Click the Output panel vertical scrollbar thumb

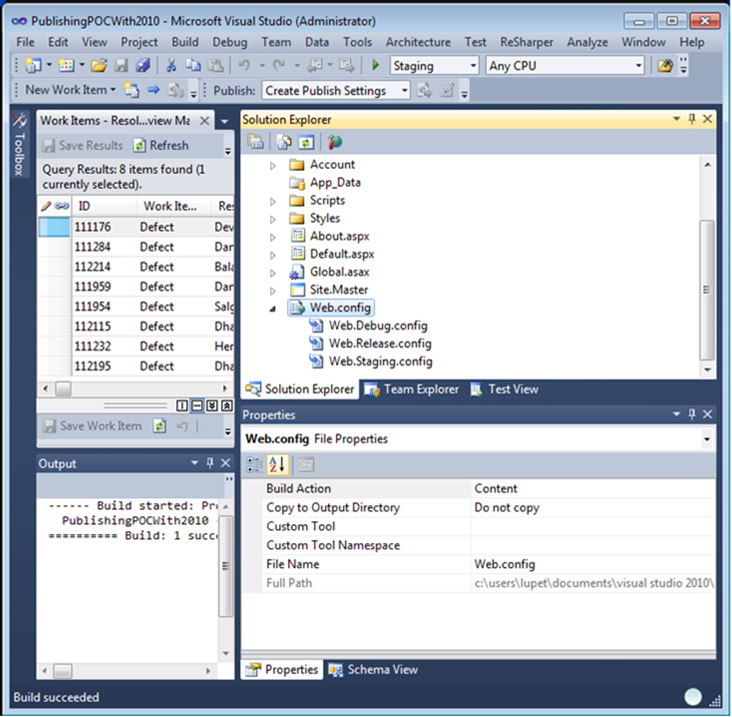225,566
